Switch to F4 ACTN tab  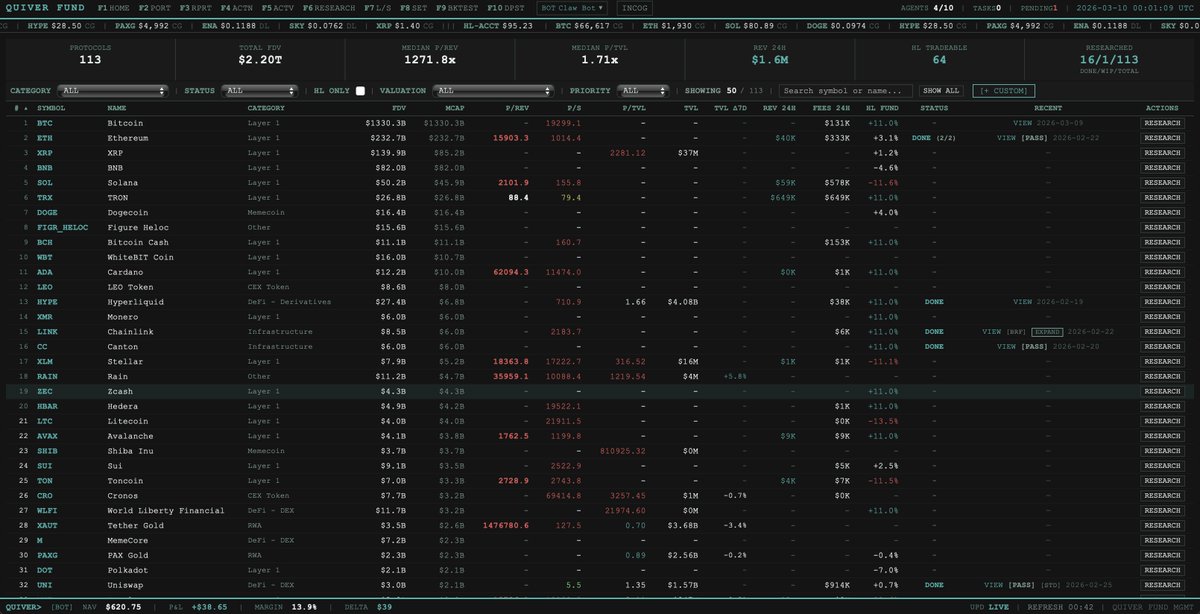(236, 7)
